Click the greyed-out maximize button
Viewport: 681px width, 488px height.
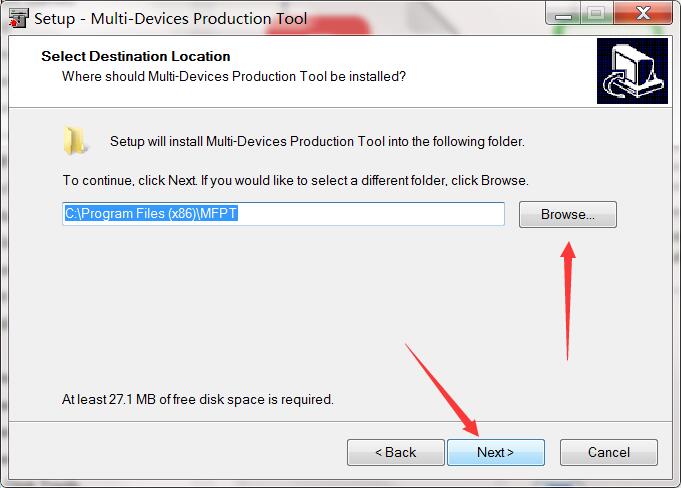click(597, 14)
